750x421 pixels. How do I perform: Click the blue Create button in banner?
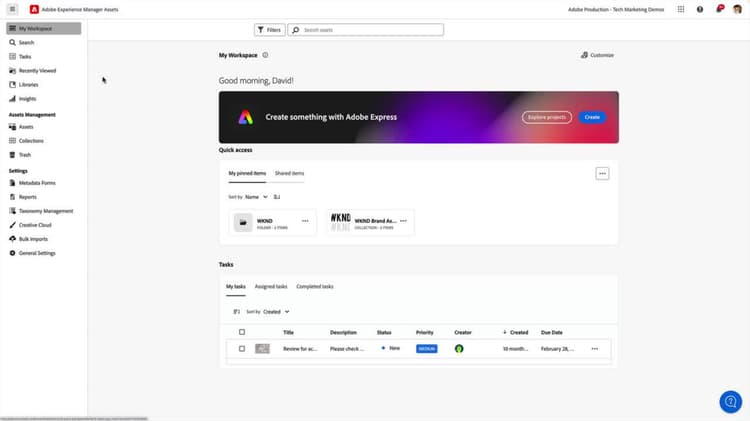[x=592, y=117]
